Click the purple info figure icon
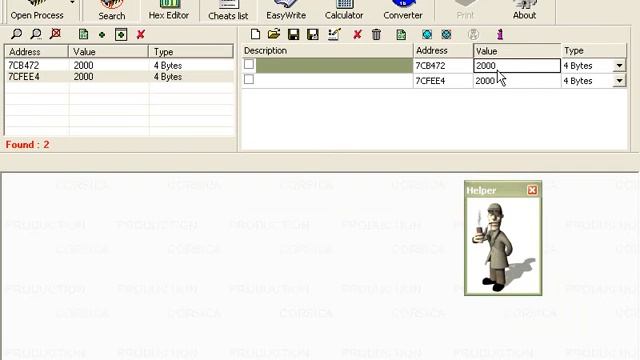This screenshot has height=360, width=640. (500, 35)
